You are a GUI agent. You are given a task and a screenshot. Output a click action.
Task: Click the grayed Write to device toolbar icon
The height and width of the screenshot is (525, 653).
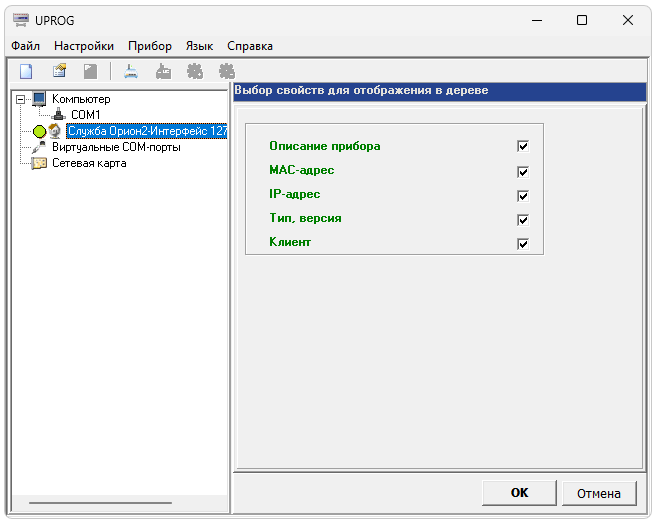click(163, 71)
